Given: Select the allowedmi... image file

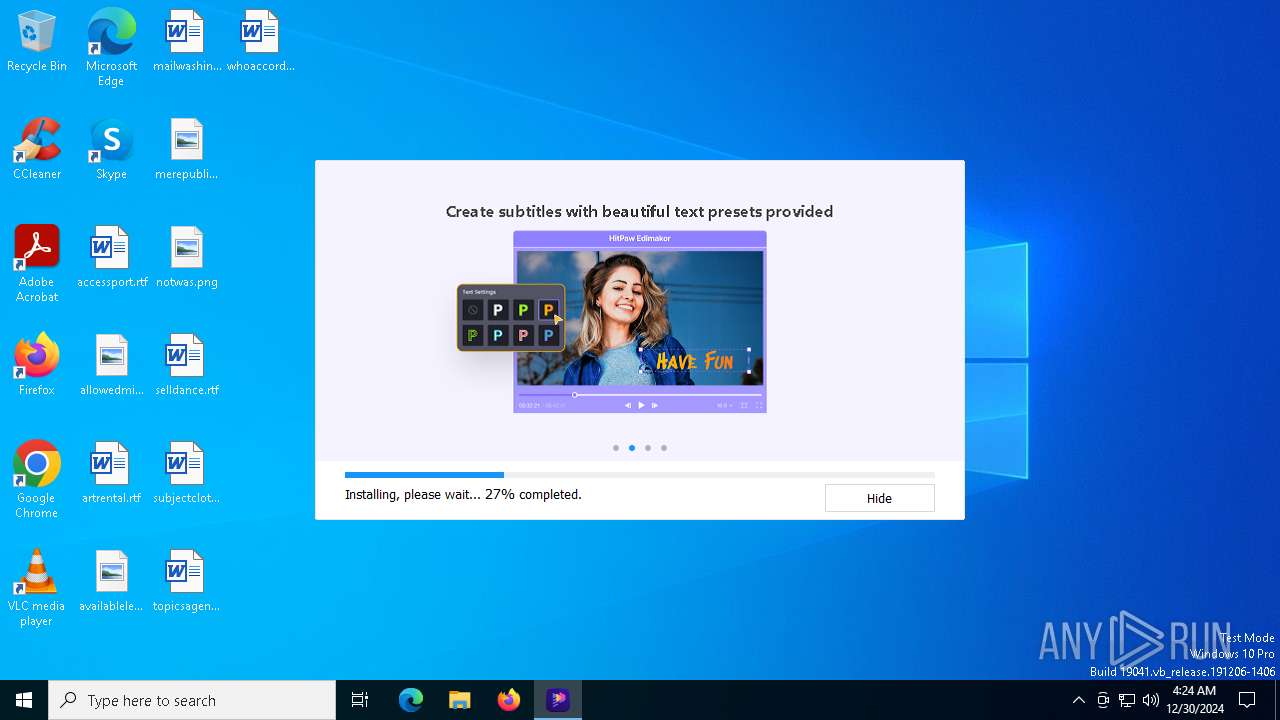Looking at the screenshot, I should tap(111, 366).
